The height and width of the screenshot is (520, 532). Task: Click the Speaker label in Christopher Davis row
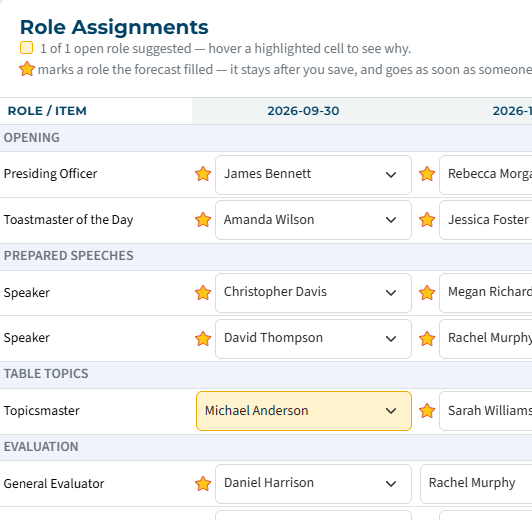click(26, 293)
